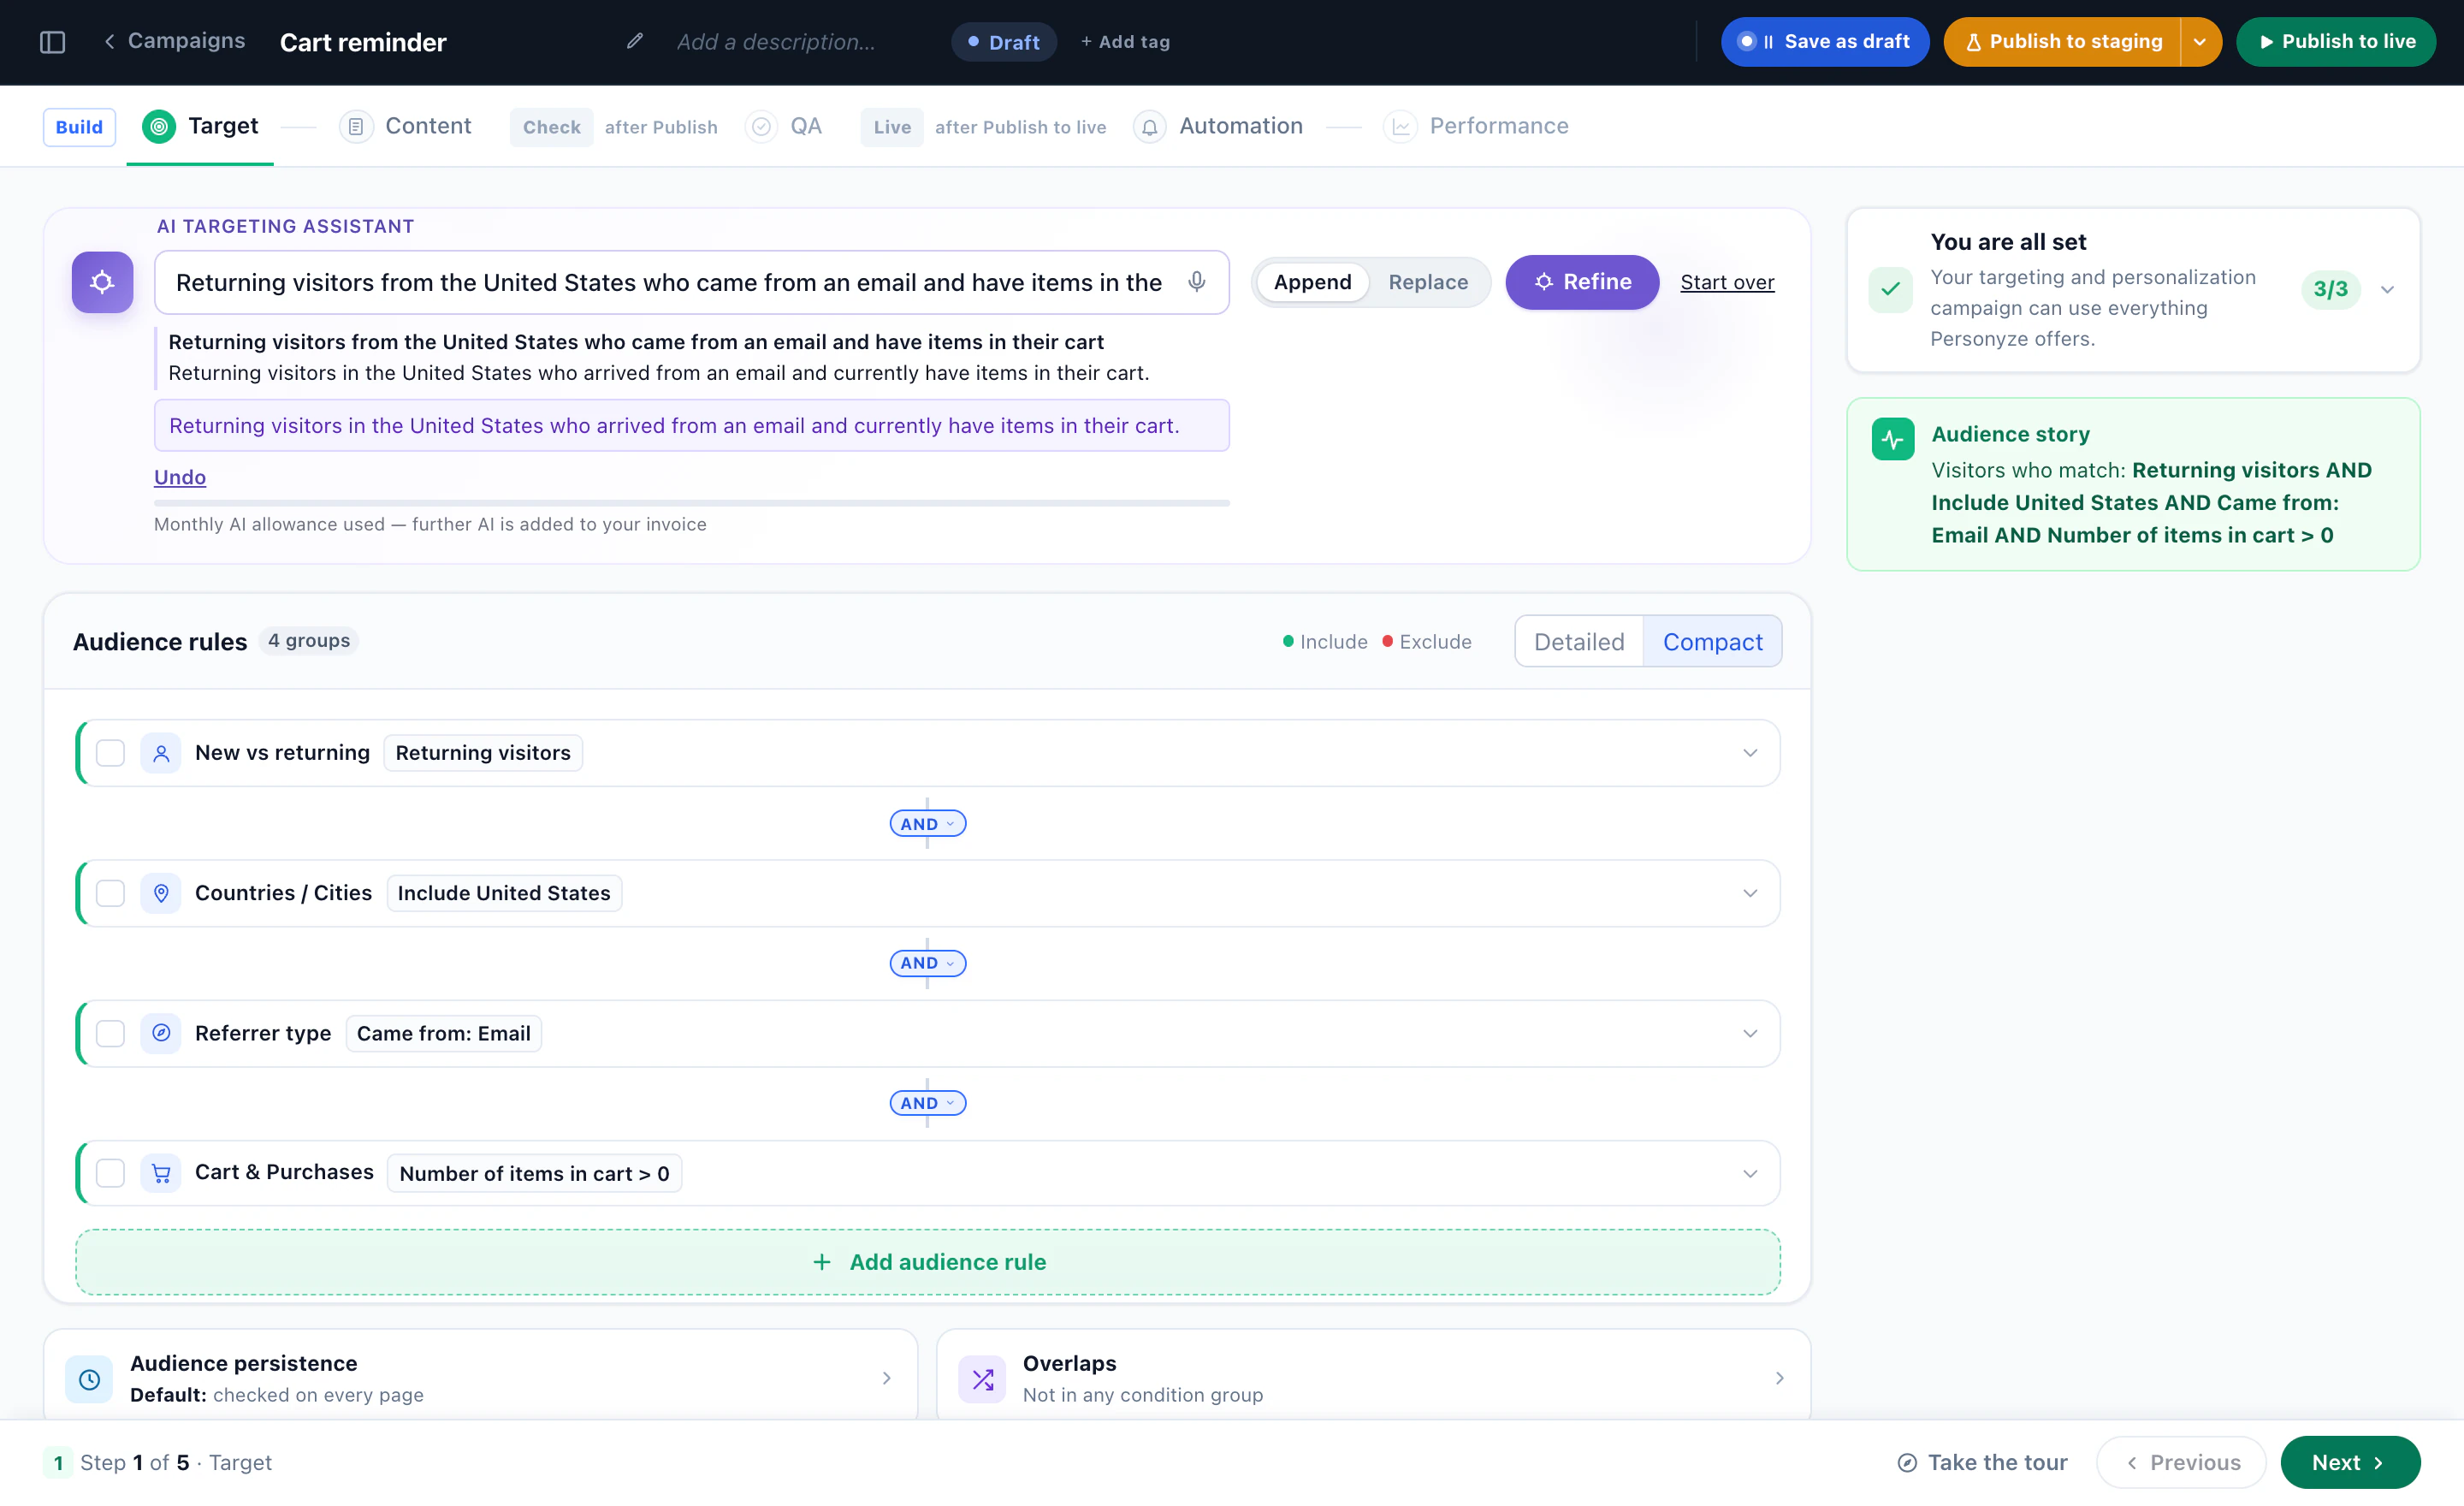Click the Countries / Cities location pin icon
Image resolution: width=2464 pixels, height=1506 pixels.
(x=161, y=893)
